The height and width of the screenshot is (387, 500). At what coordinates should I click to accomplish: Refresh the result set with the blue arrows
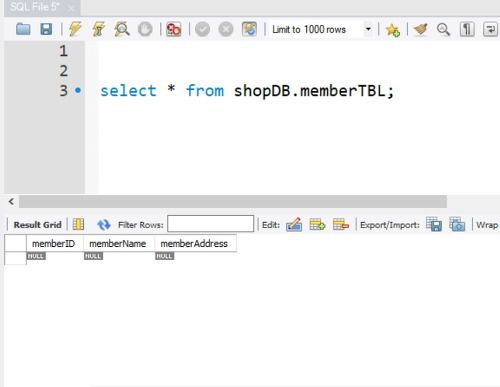[104, 225]
